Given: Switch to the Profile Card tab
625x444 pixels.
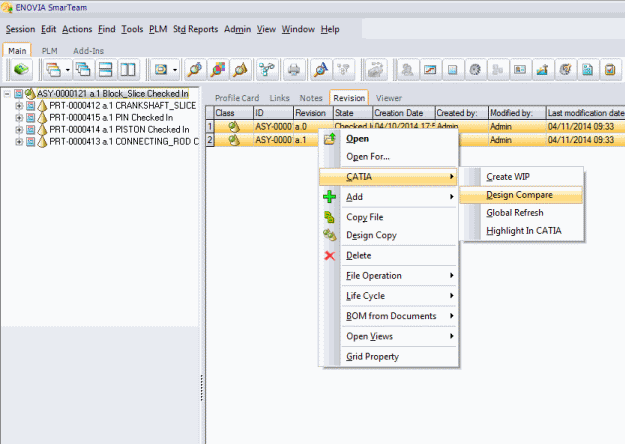Looking at the screenshot, I should click(x=237, y=98).
